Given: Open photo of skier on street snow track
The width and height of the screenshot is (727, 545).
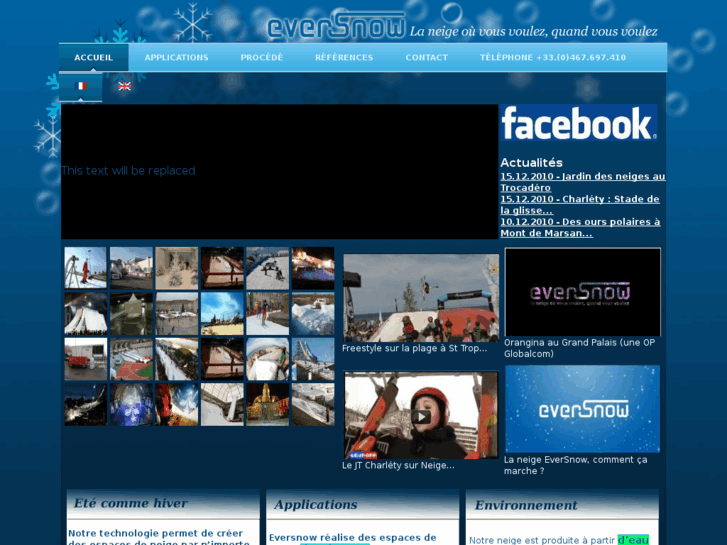Looking at the screenshot, I should pos(268,314).
